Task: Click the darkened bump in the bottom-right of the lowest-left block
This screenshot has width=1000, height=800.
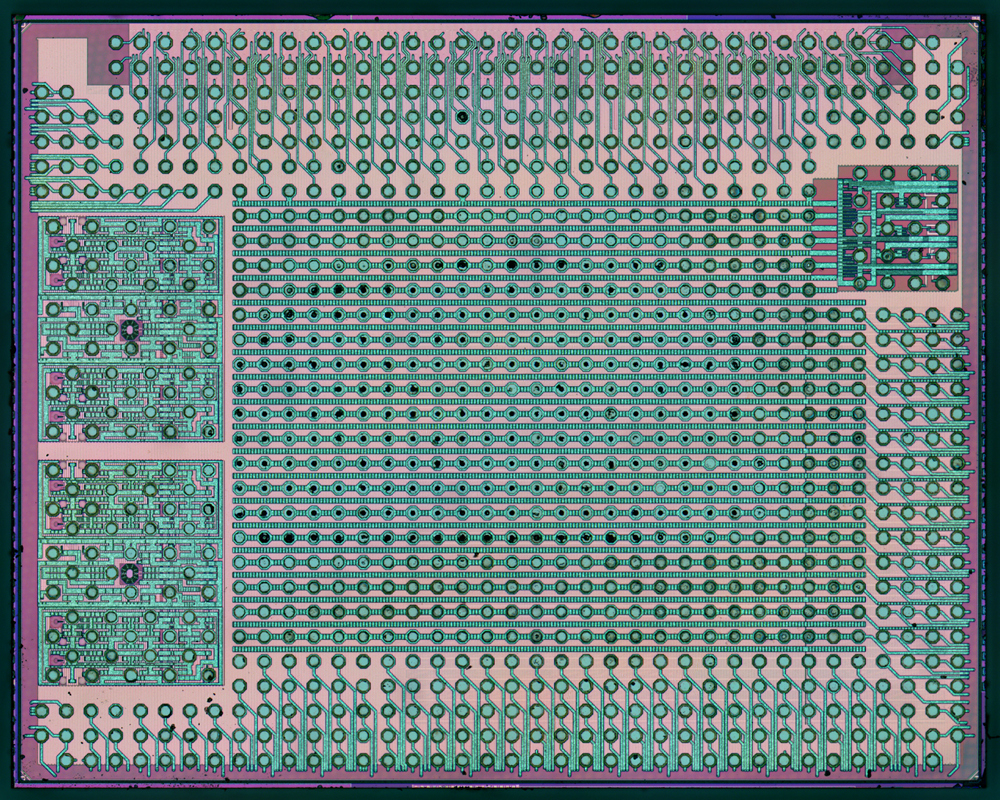Action: pos(209,674)
